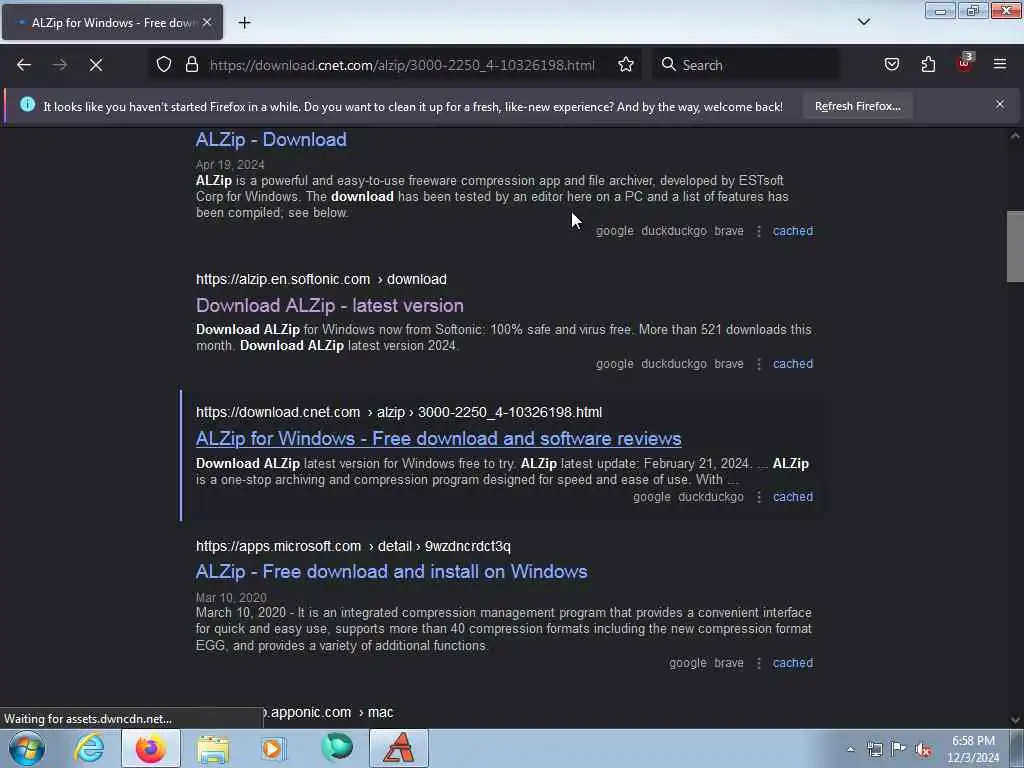Click the network tray icon

click(874, 749)
